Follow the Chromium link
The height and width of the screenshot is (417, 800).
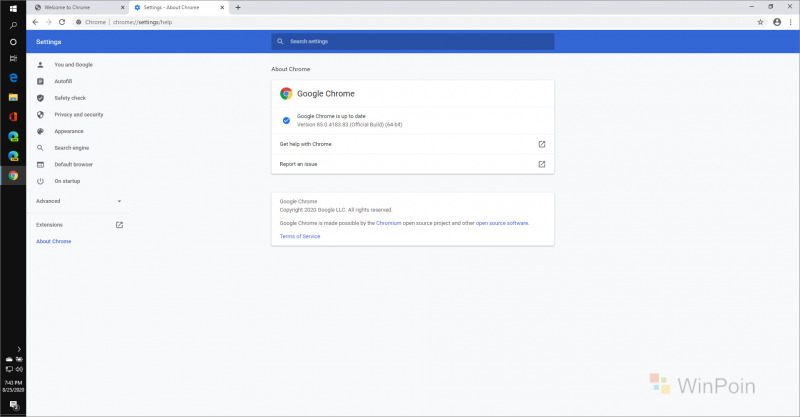(x=389, y=223)
